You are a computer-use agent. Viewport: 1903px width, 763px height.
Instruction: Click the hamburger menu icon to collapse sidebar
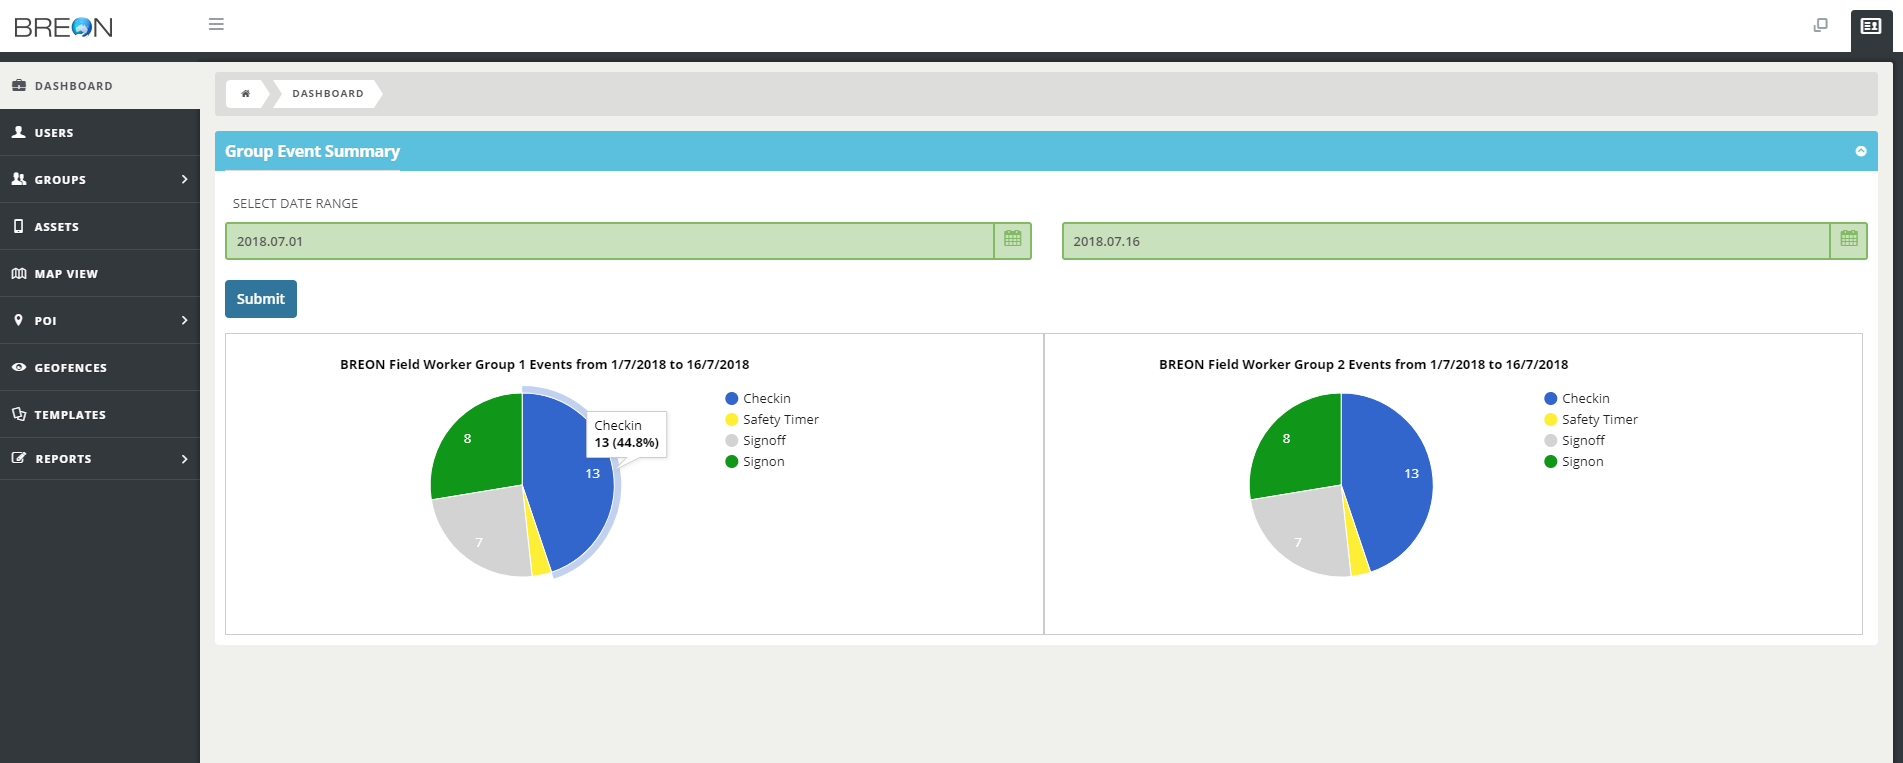pos(216,24)
